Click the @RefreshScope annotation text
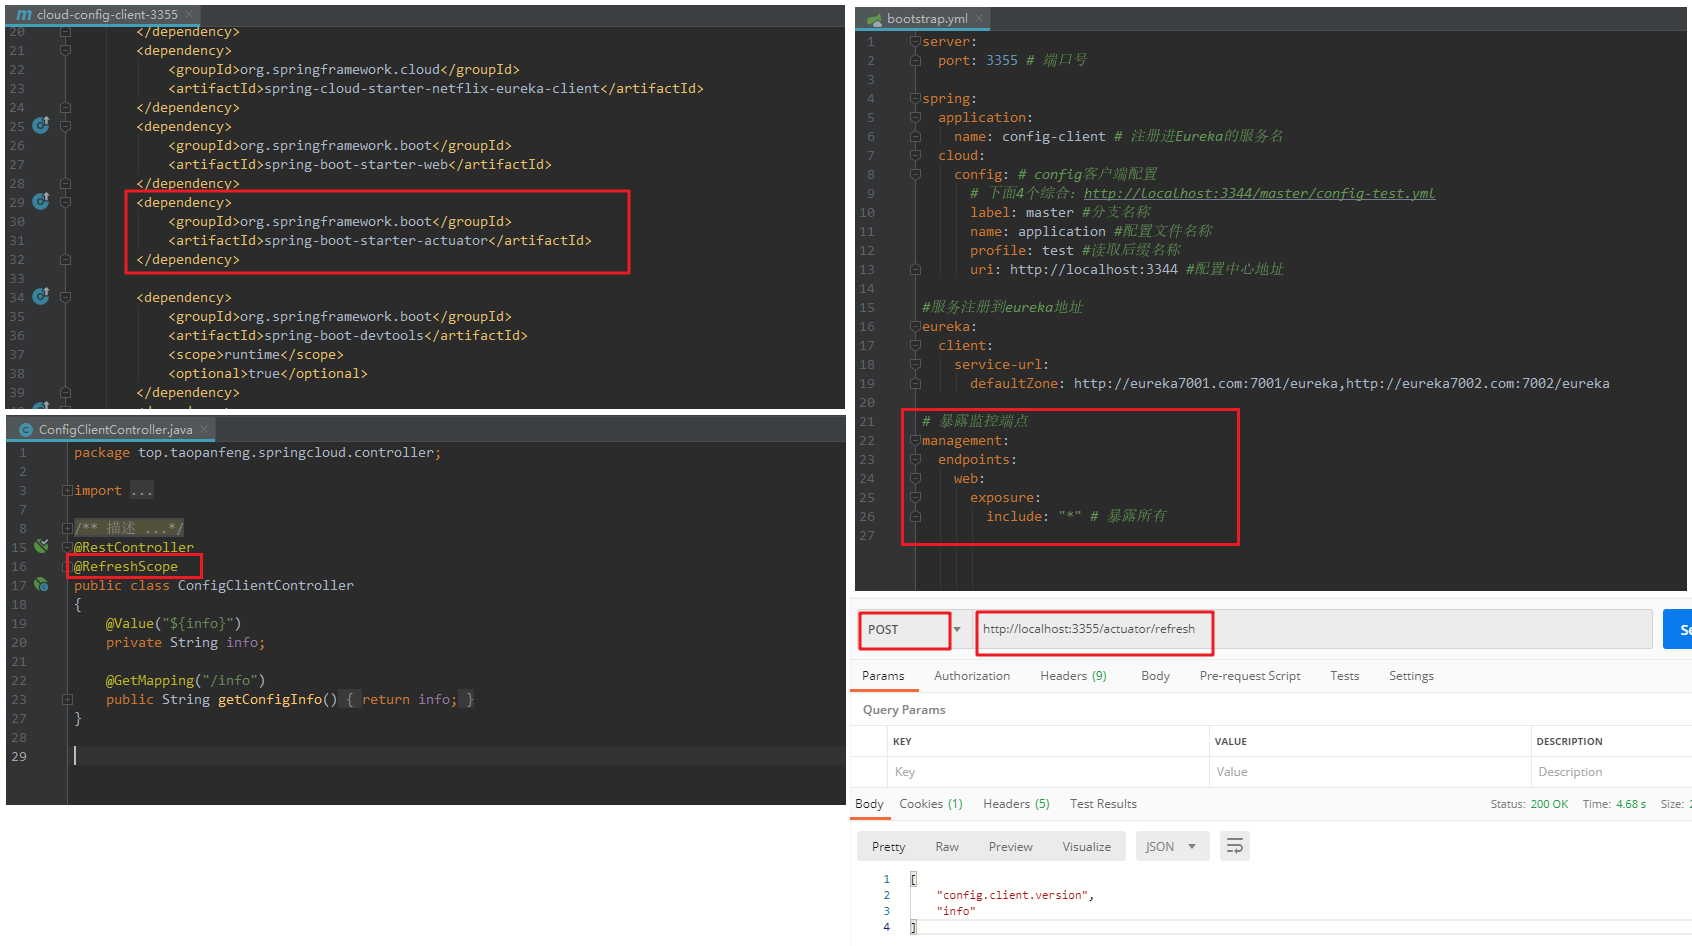This screenshot has height=946, width=1692. 126,566
